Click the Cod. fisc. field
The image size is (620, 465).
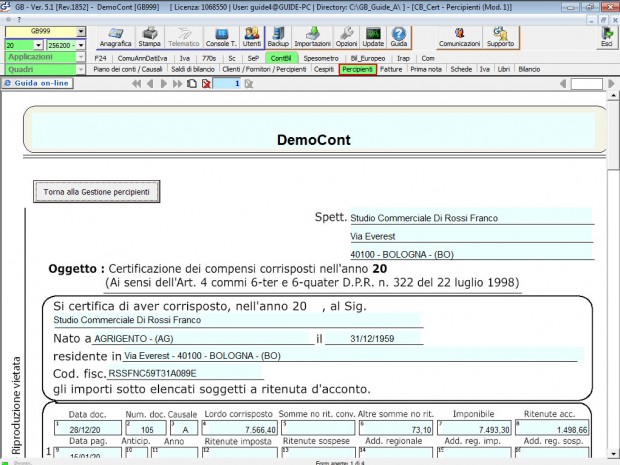point(184,373)
